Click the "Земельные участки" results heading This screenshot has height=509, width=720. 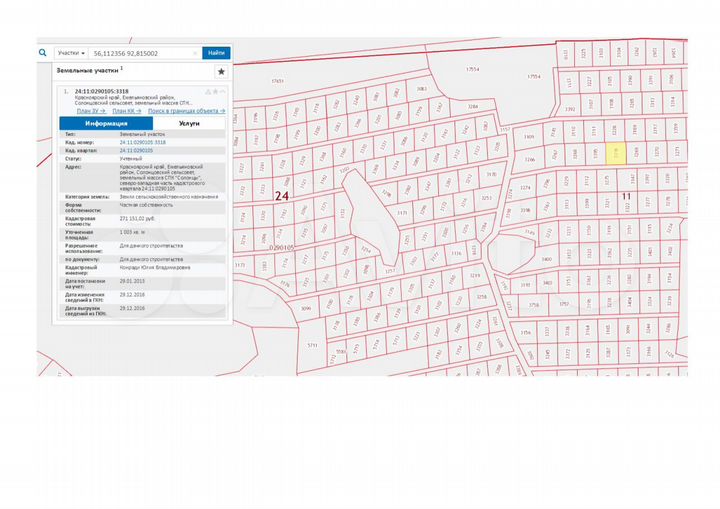[87, 71]
